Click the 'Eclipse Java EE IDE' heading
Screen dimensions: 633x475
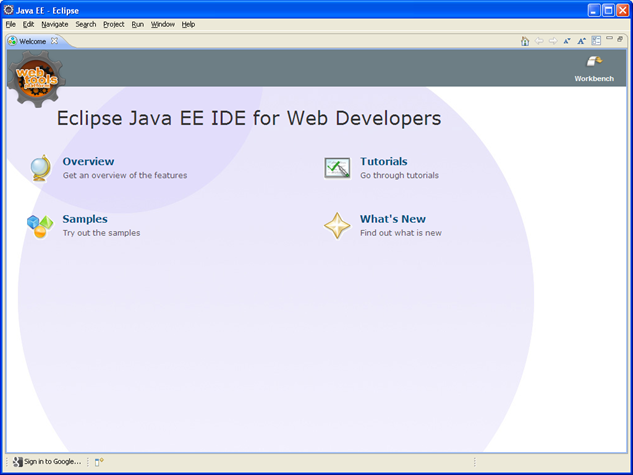coord(249,118)
